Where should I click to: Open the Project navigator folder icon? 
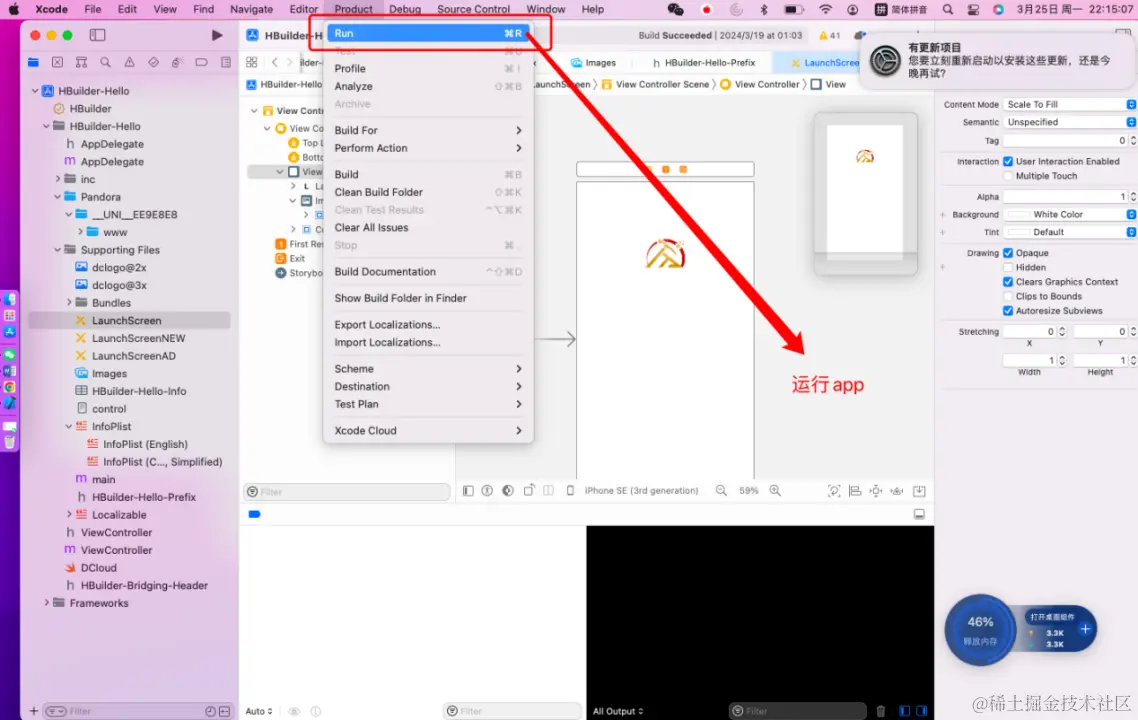[x=33, y=62]
